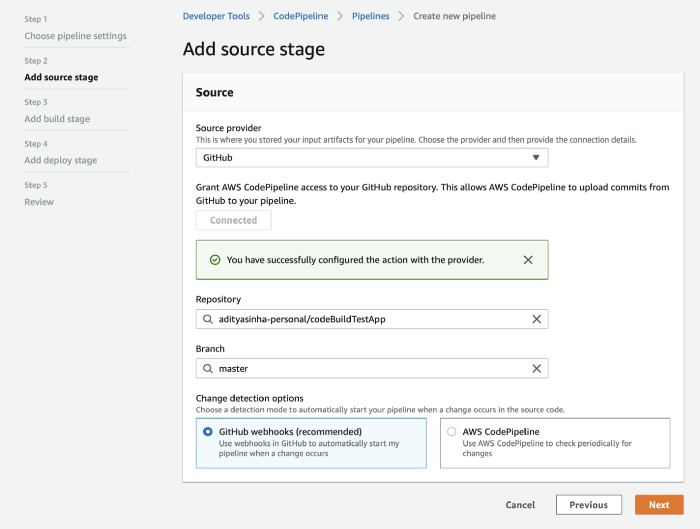Navigate to the Pipelines breadcrumb link
This screenshot has width=700, height=529.
[x=371, y=16]
